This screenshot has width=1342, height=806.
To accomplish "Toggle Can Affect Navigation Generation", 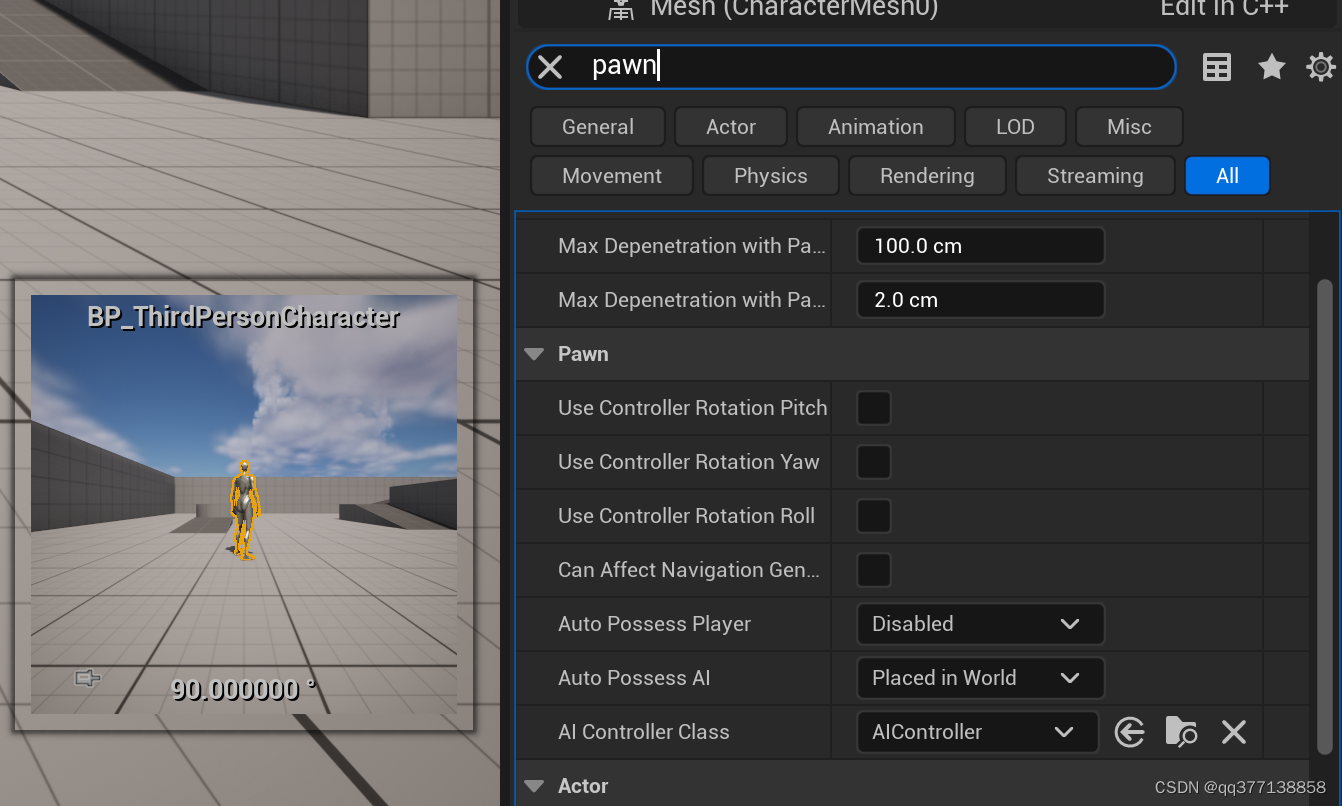I will (872, 570).
